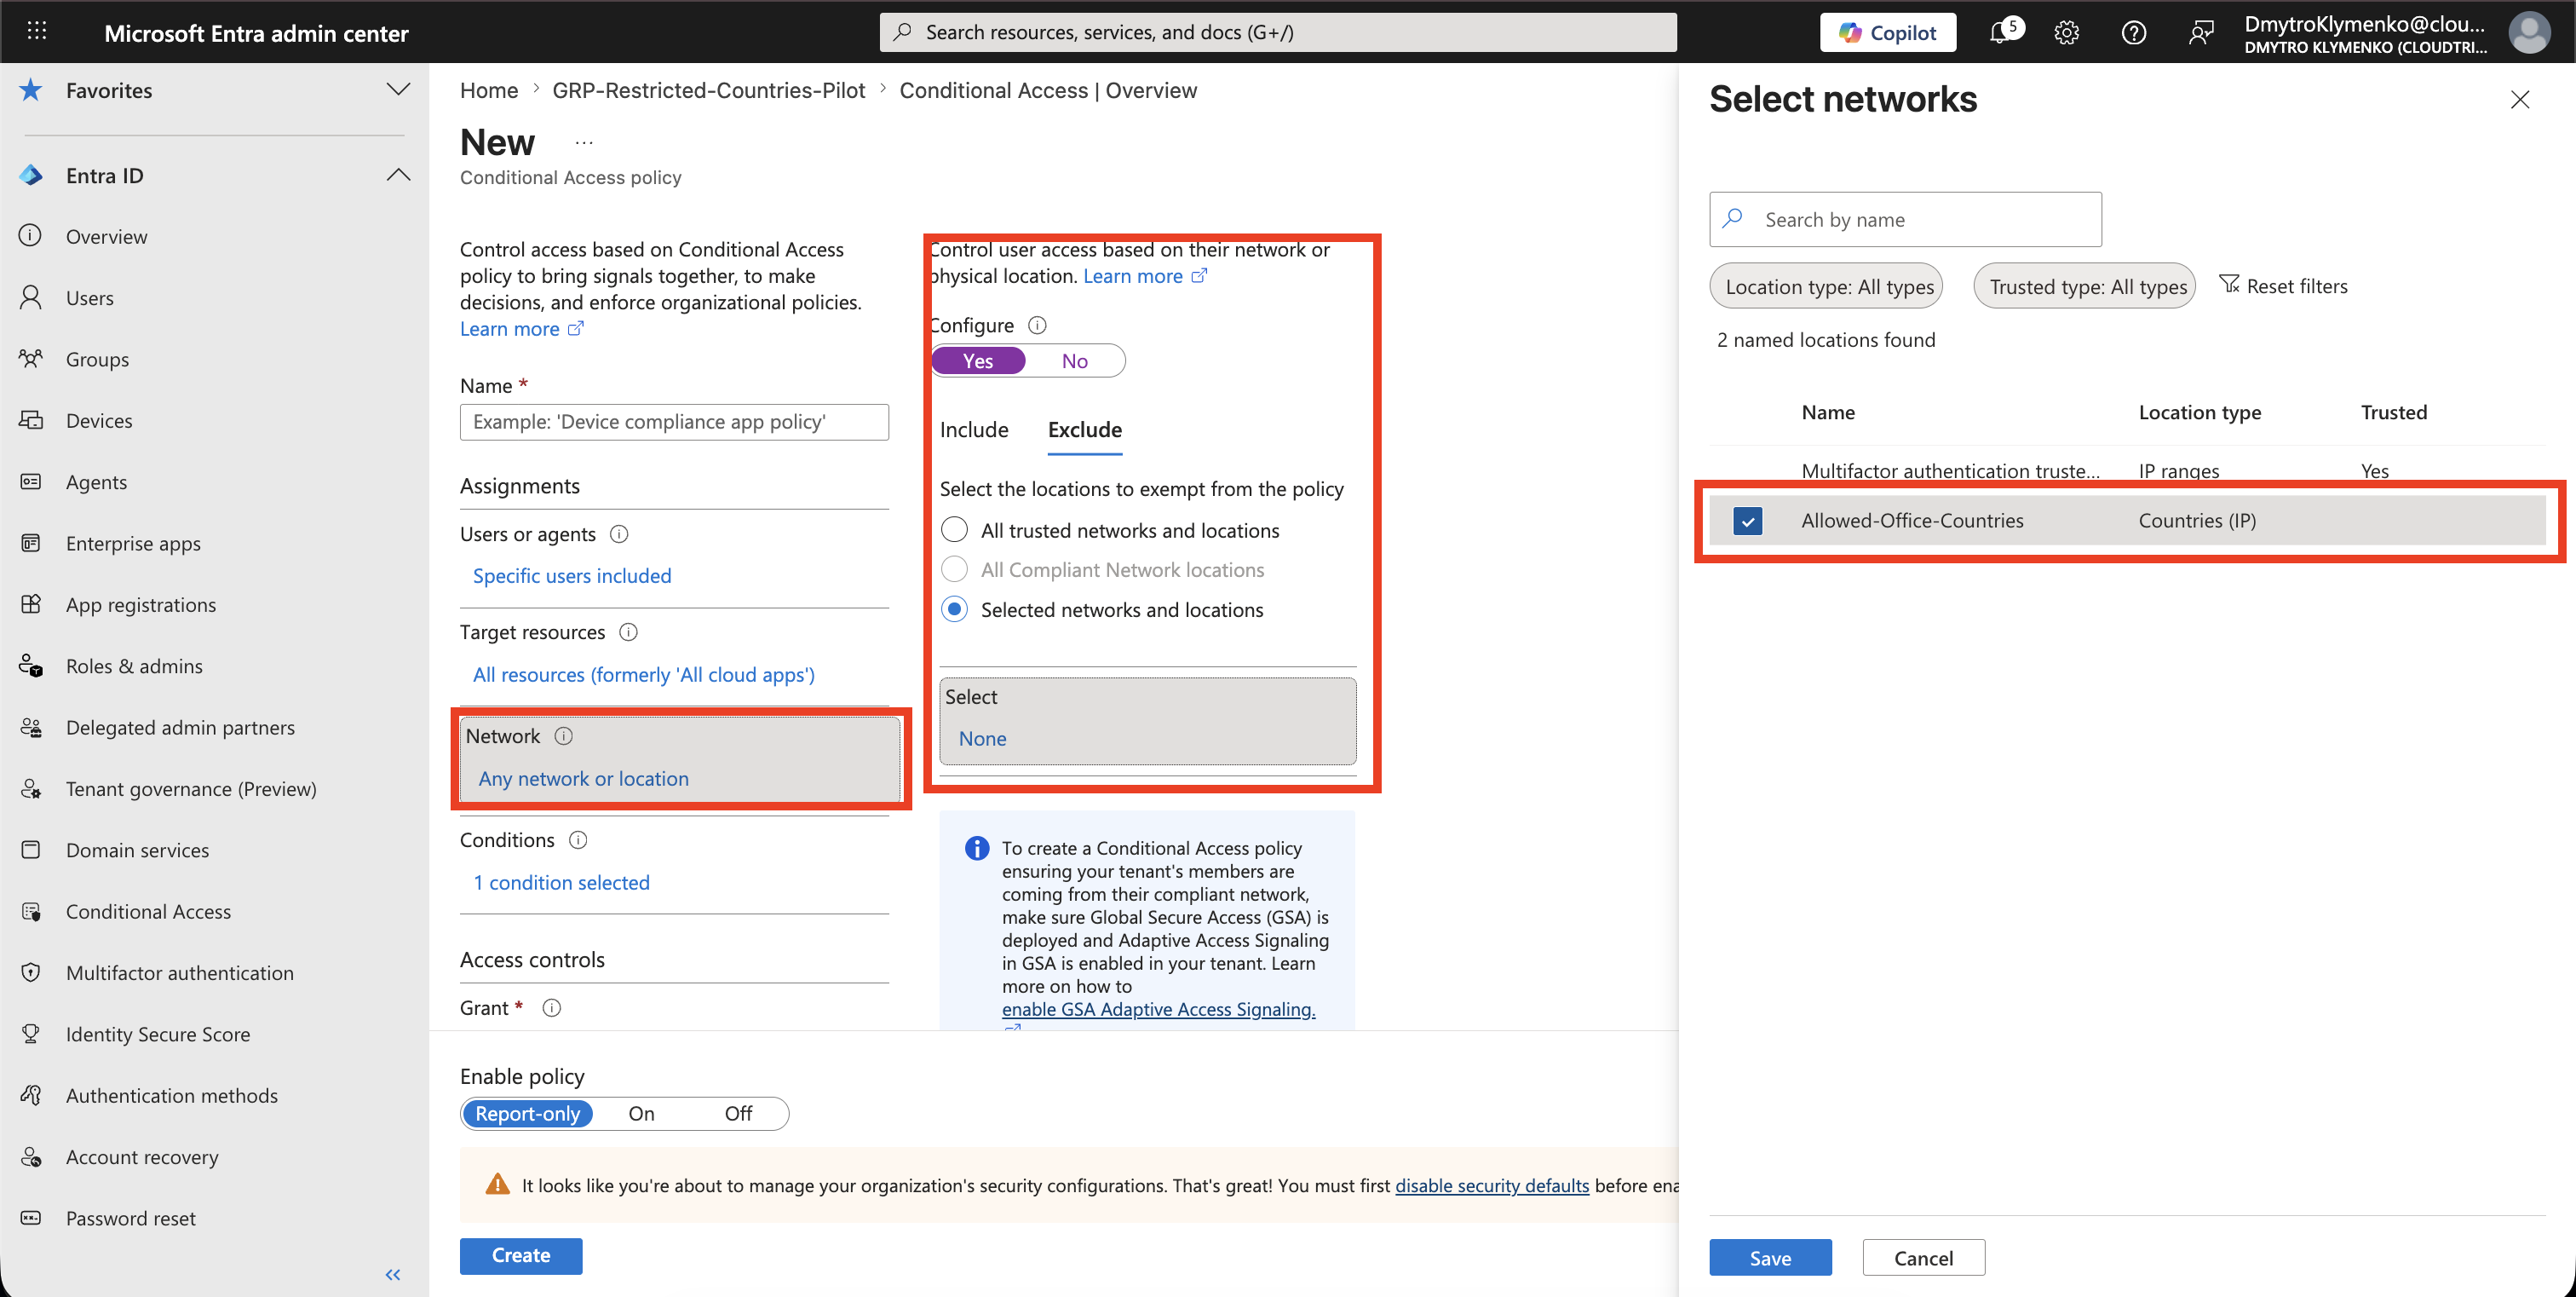Viewport: 2576px width, 1297px height.
Task: Select Selected networks and locations radio
Action: click(955, 609)
